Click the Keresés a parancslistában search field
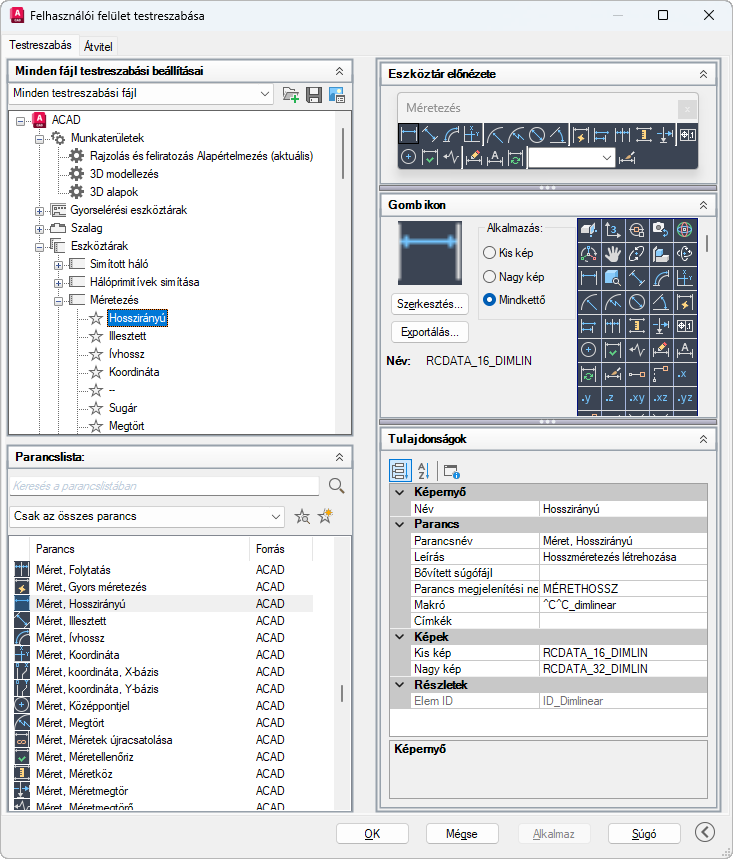 click(x=164, y=486)
